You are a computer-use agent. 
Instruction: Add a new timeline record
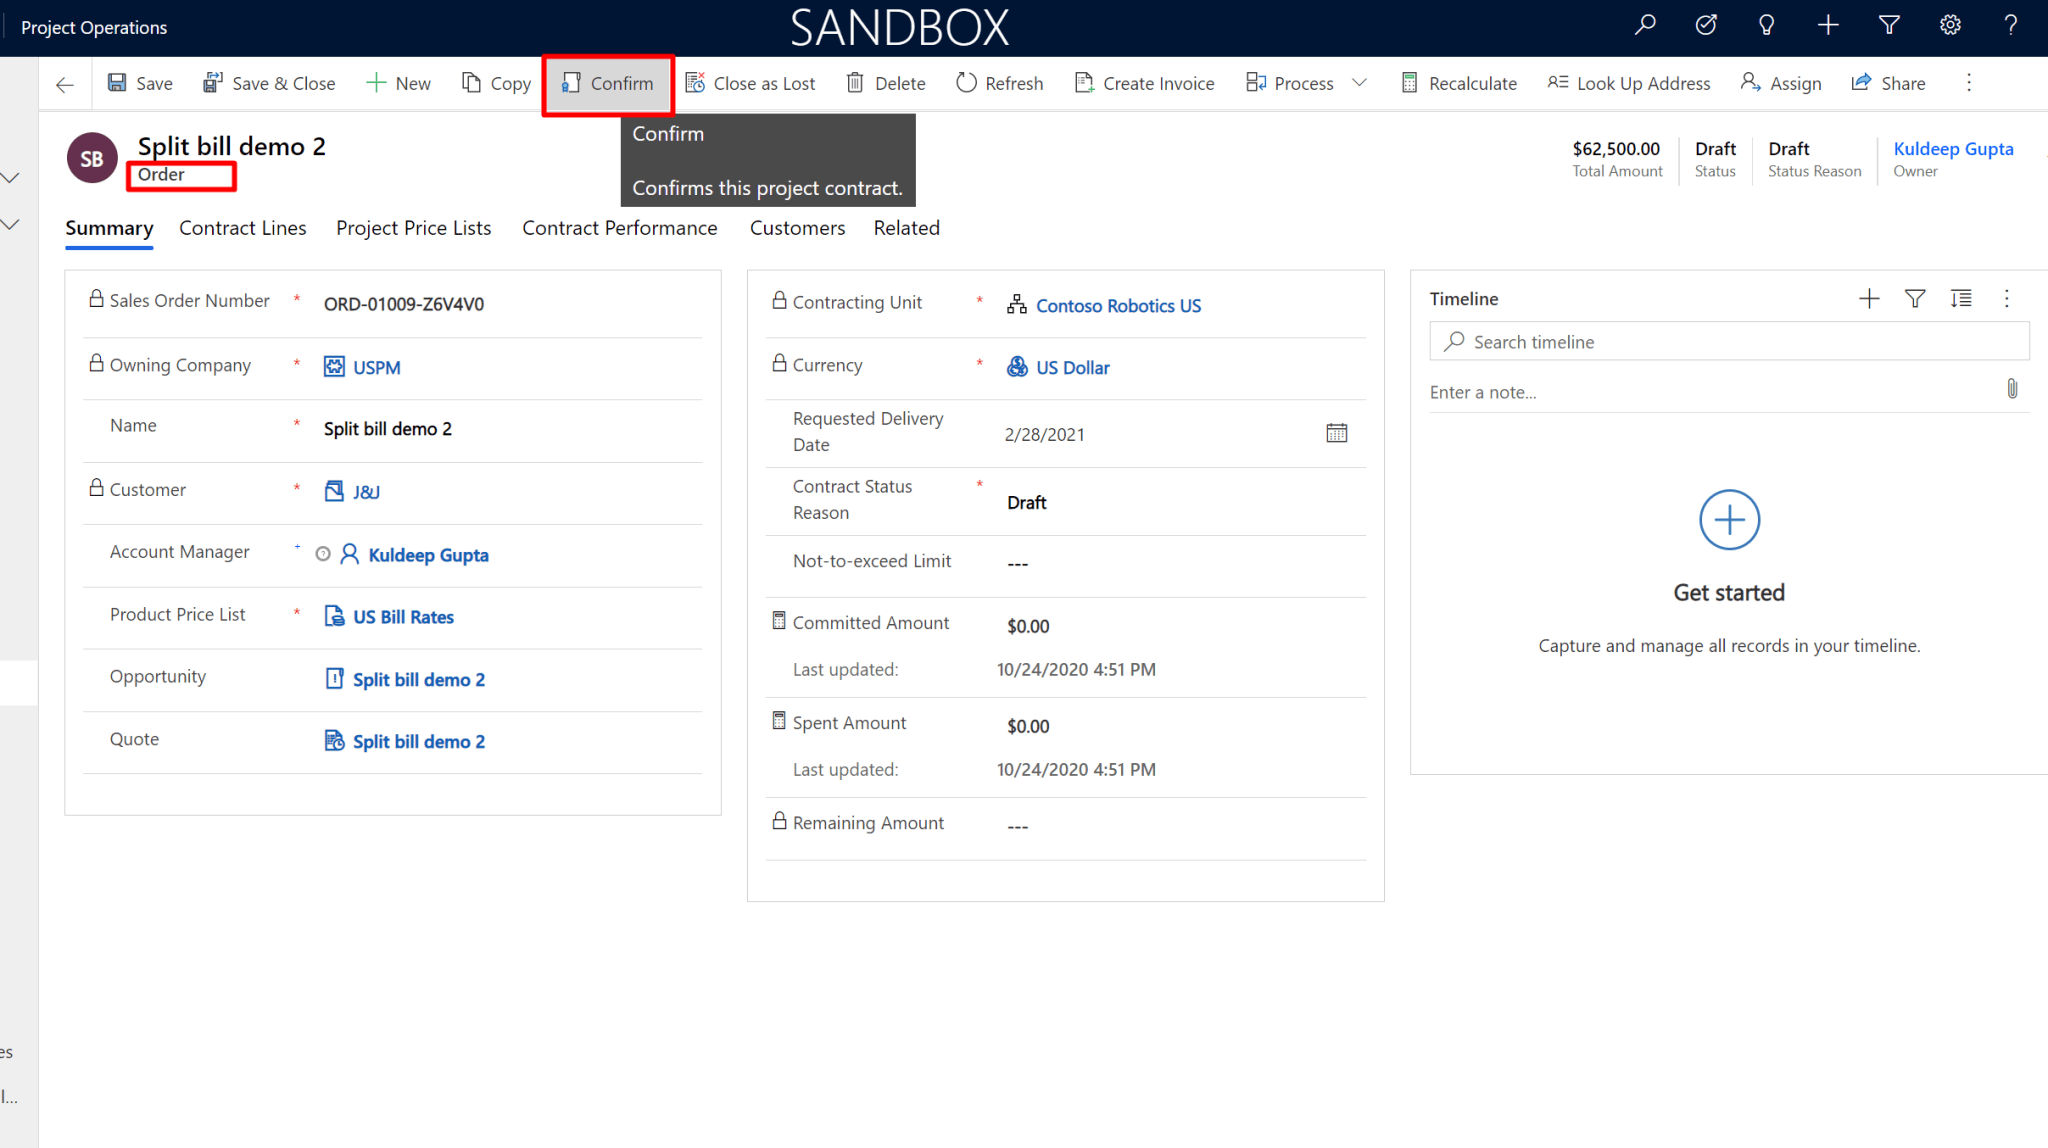pos(1869,298)
